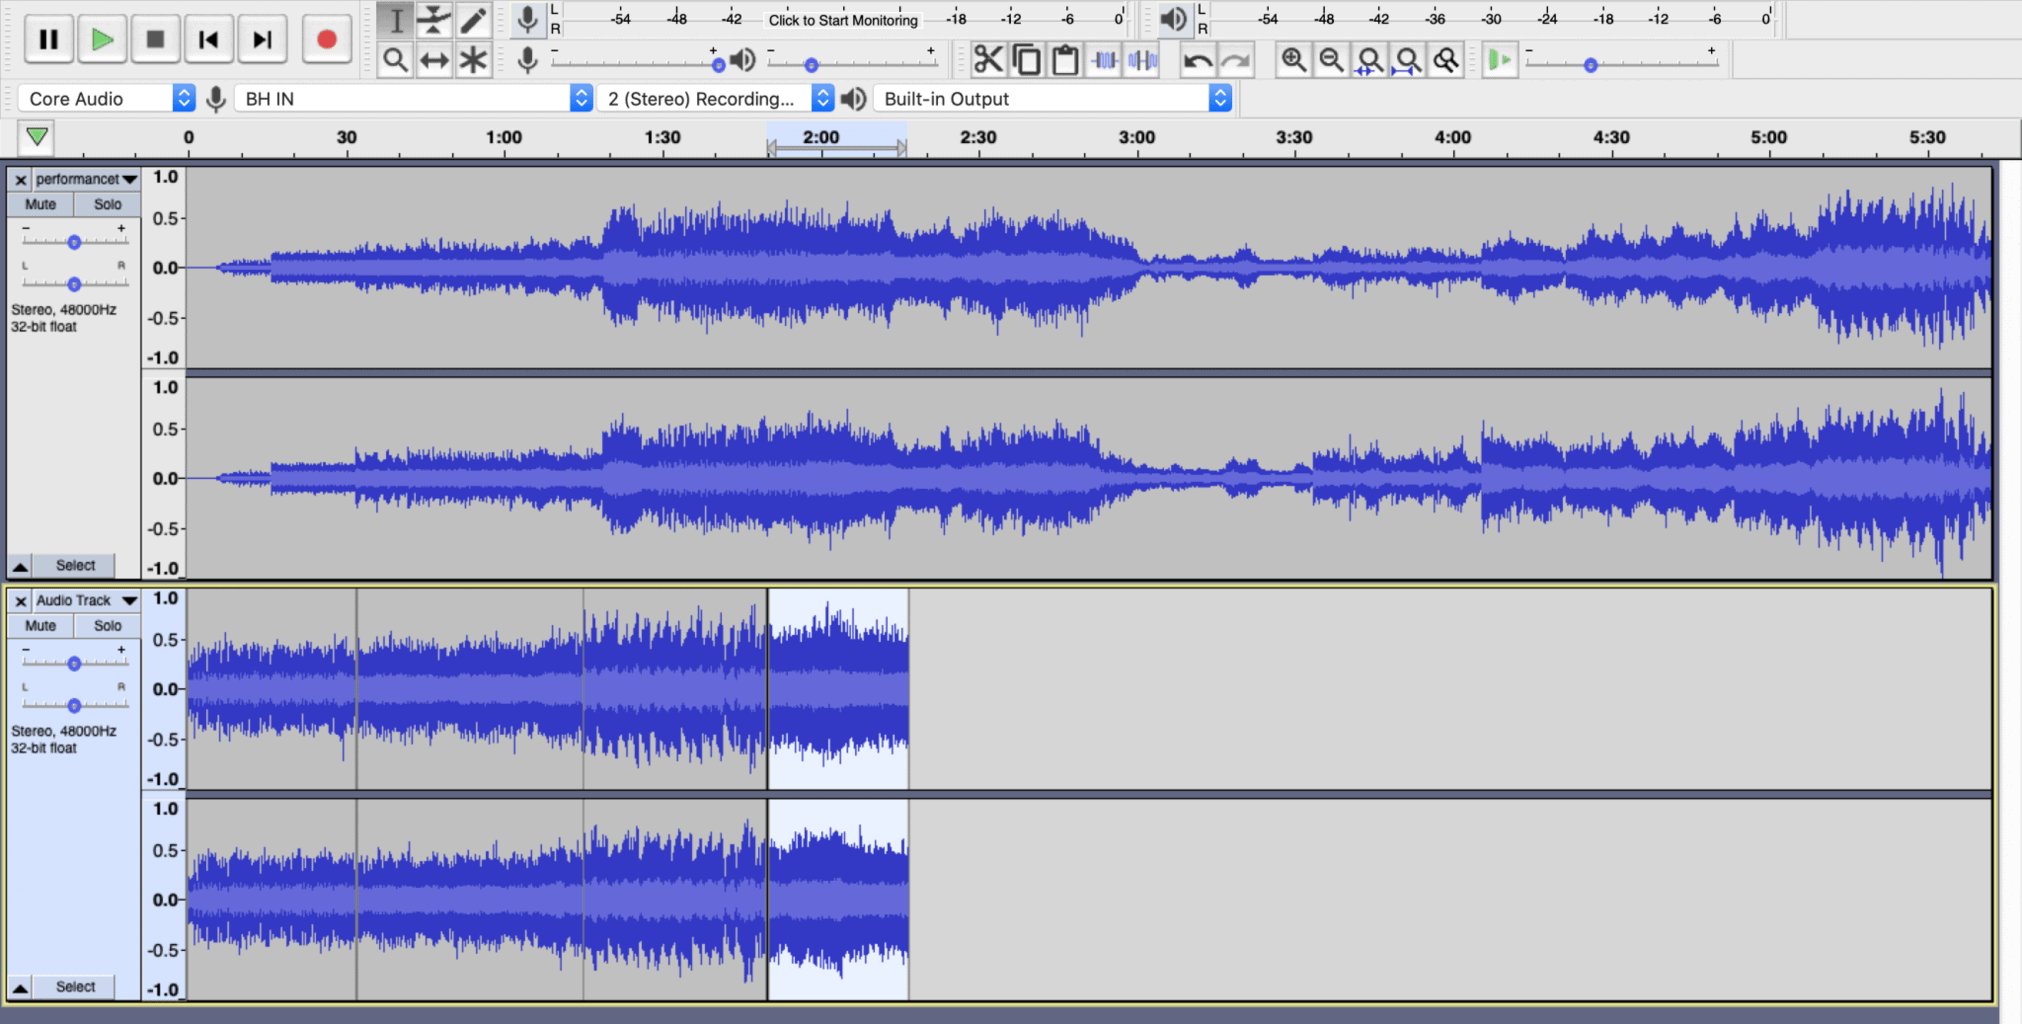Open the Built-in Output device dropdown
The image size is (2022, 1024).
(x=1052, y=97)
